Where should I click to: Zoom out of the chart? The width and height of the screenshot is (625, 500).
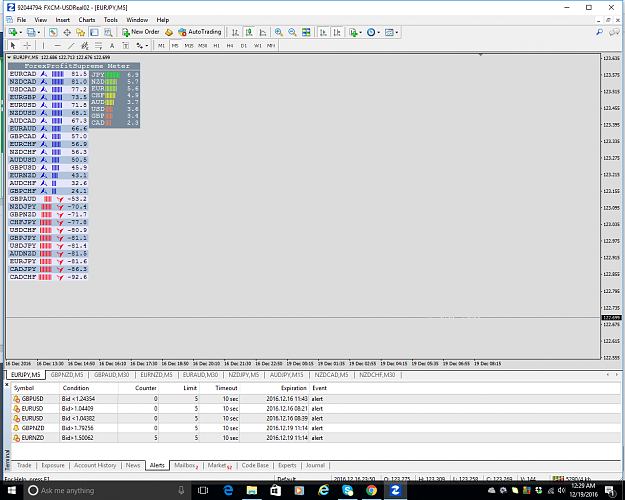click(292, 32)
